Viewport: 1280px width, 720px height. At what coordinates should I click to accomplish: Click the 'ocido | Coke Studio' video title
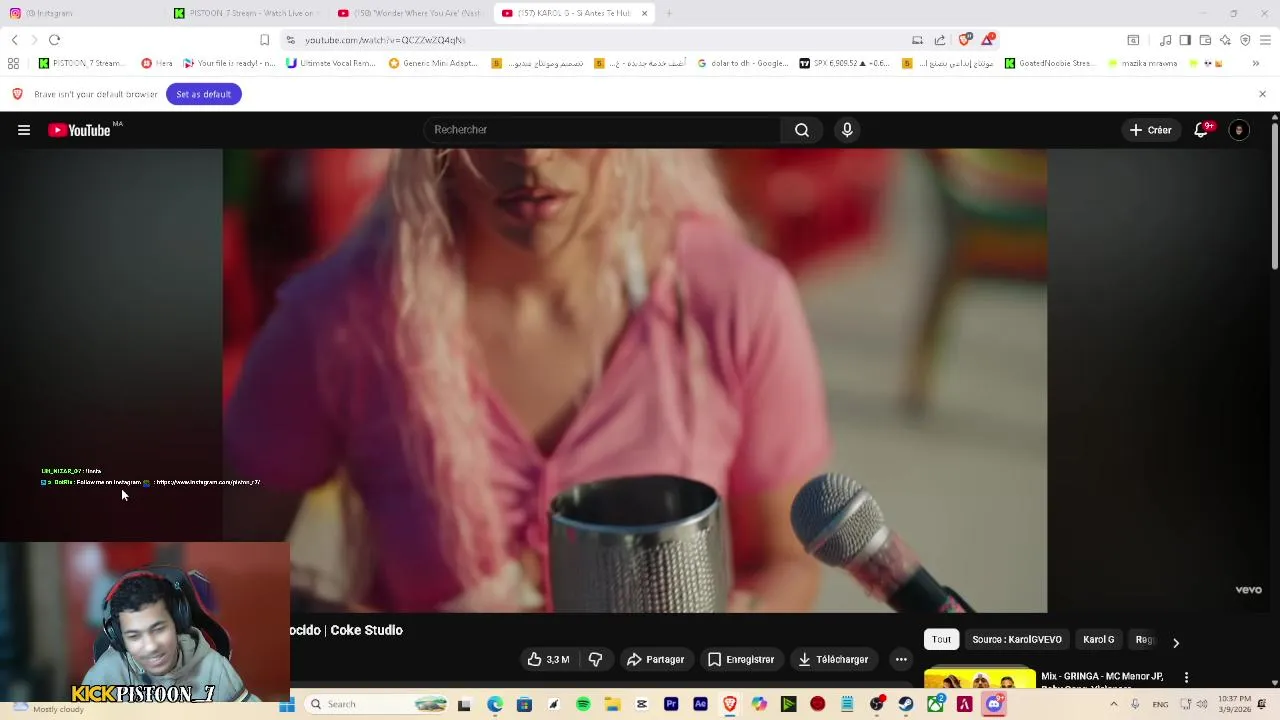(x=346, y=630)
